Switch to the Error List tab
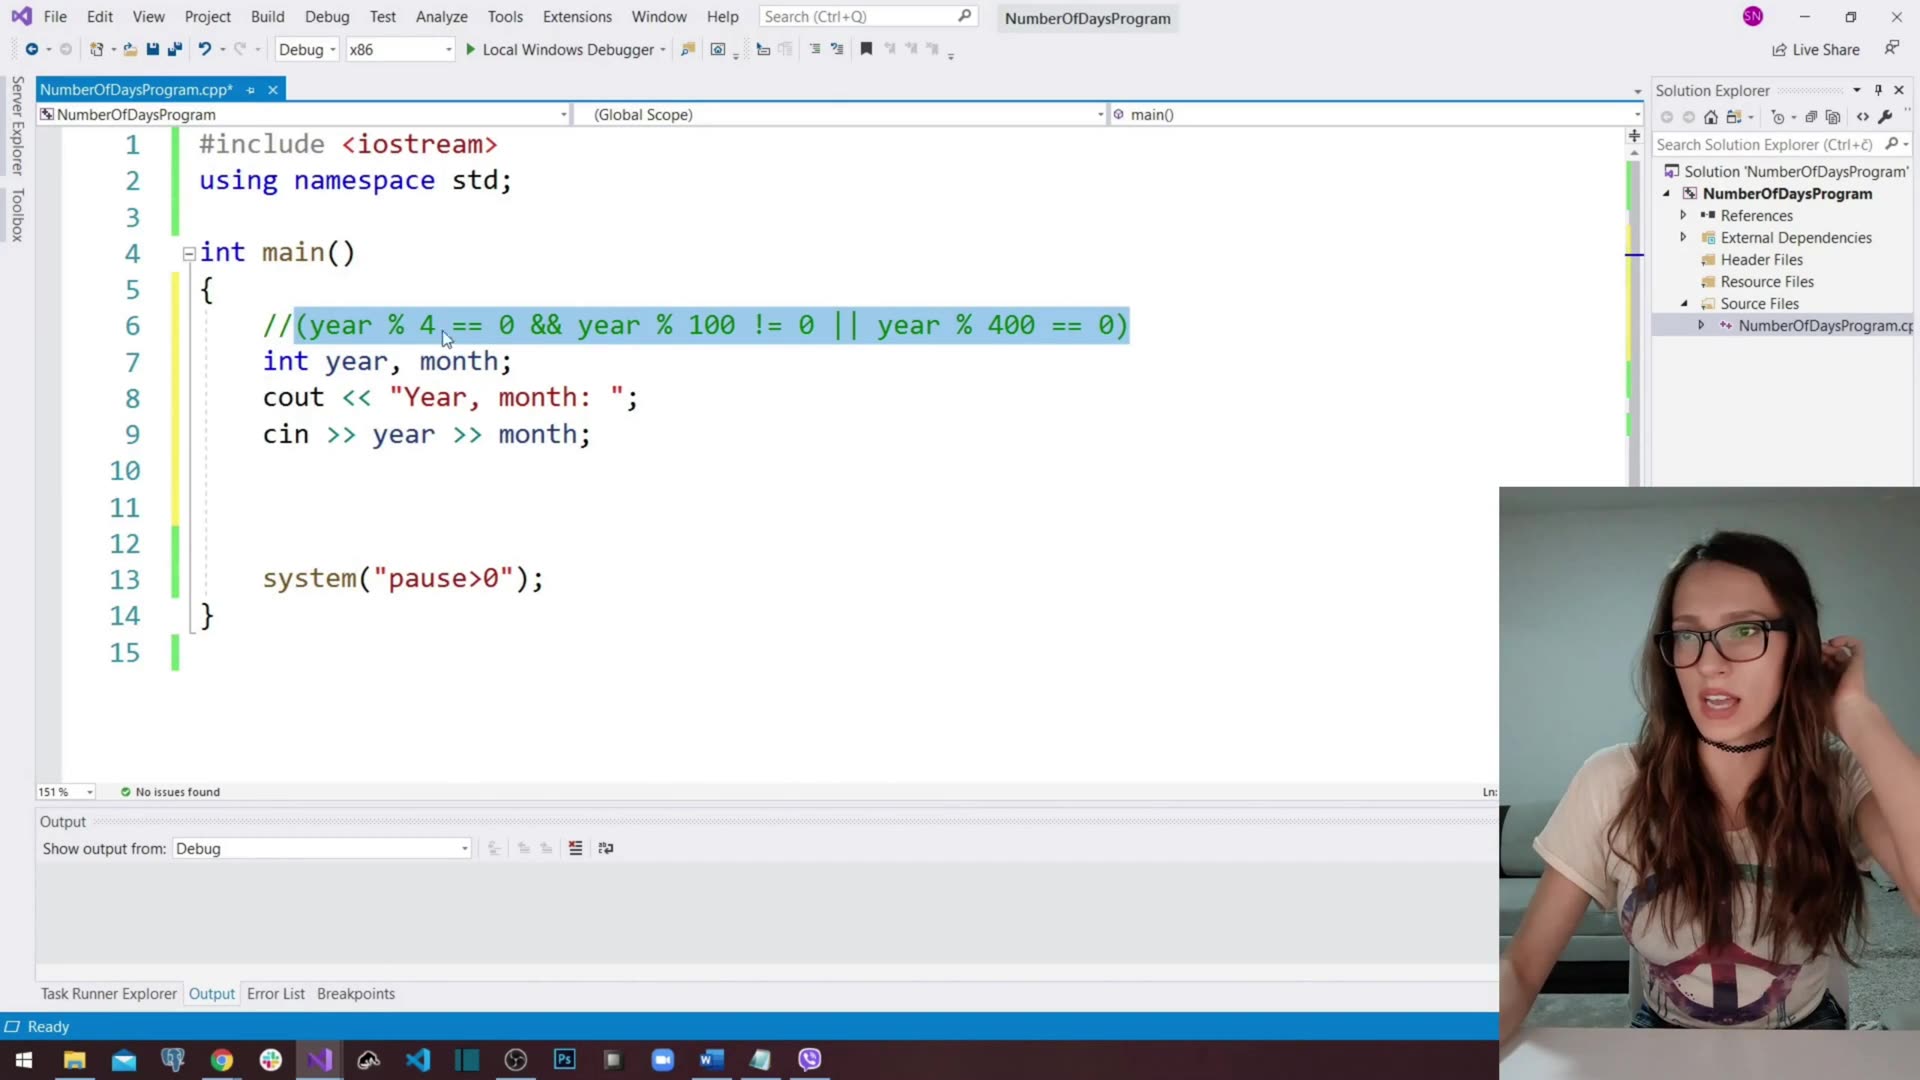 click(275, 993)
